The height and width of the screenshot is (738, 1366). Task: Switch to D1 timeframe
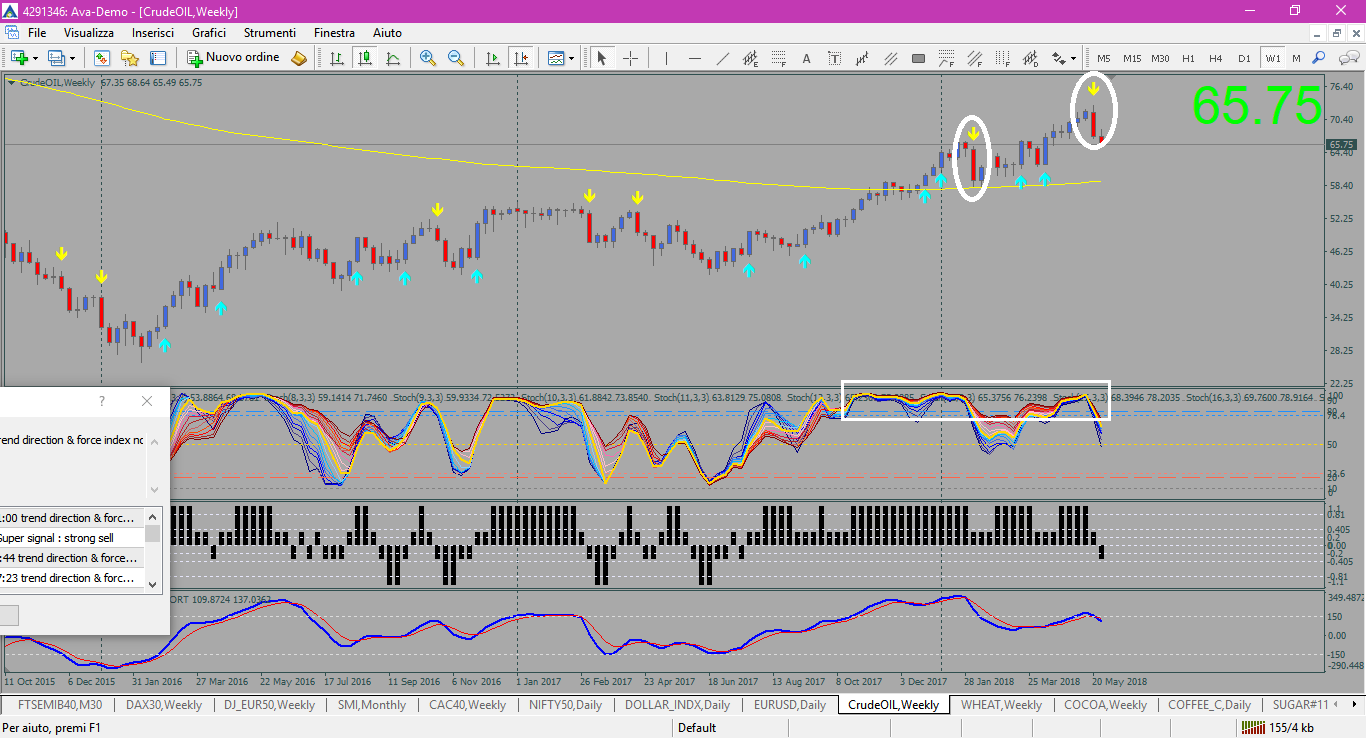tap(1244, 58)
